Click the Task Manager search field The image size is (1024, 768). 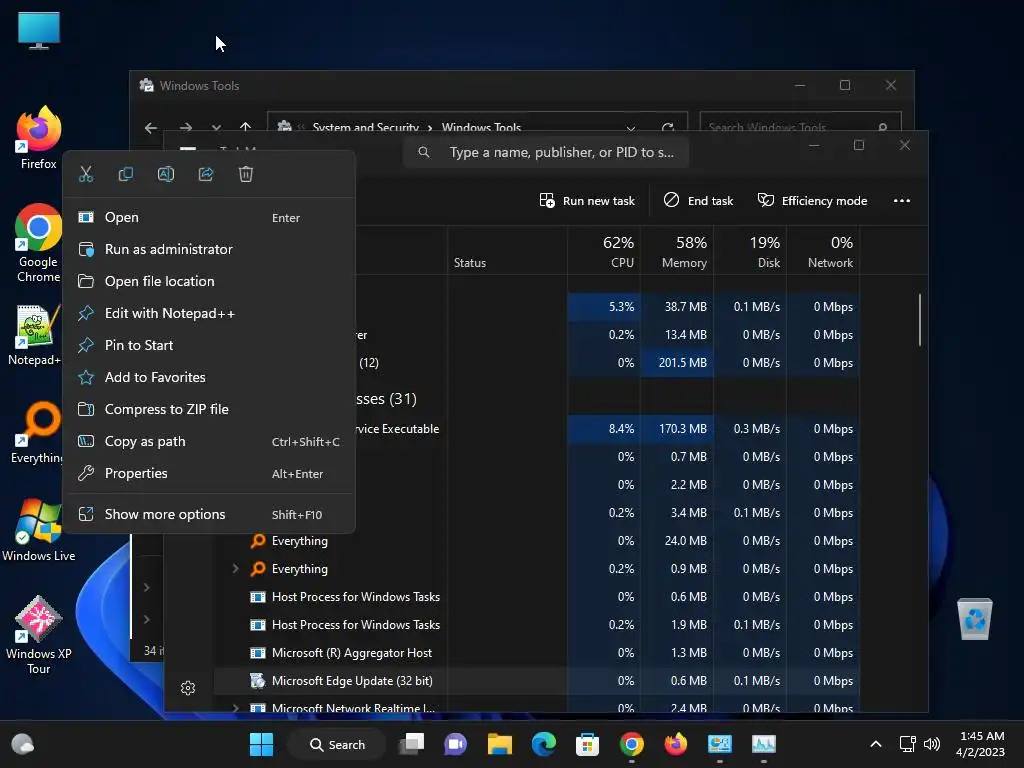point(546,153)
